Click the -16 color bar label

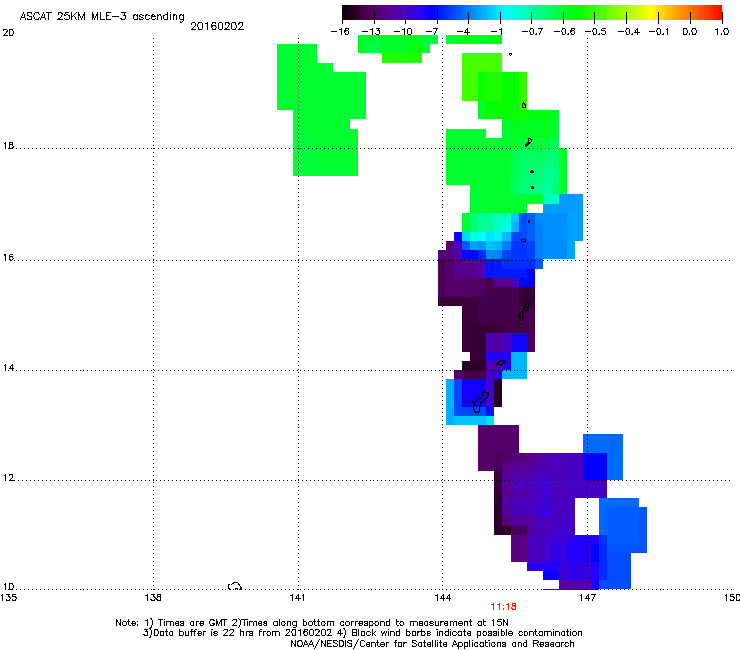tap(340, 32)
